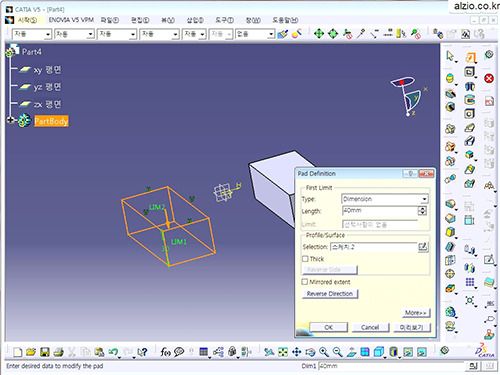Click the Length value stepper arrows
This screenshot has height=375, width=500.
tap(422, 211)
